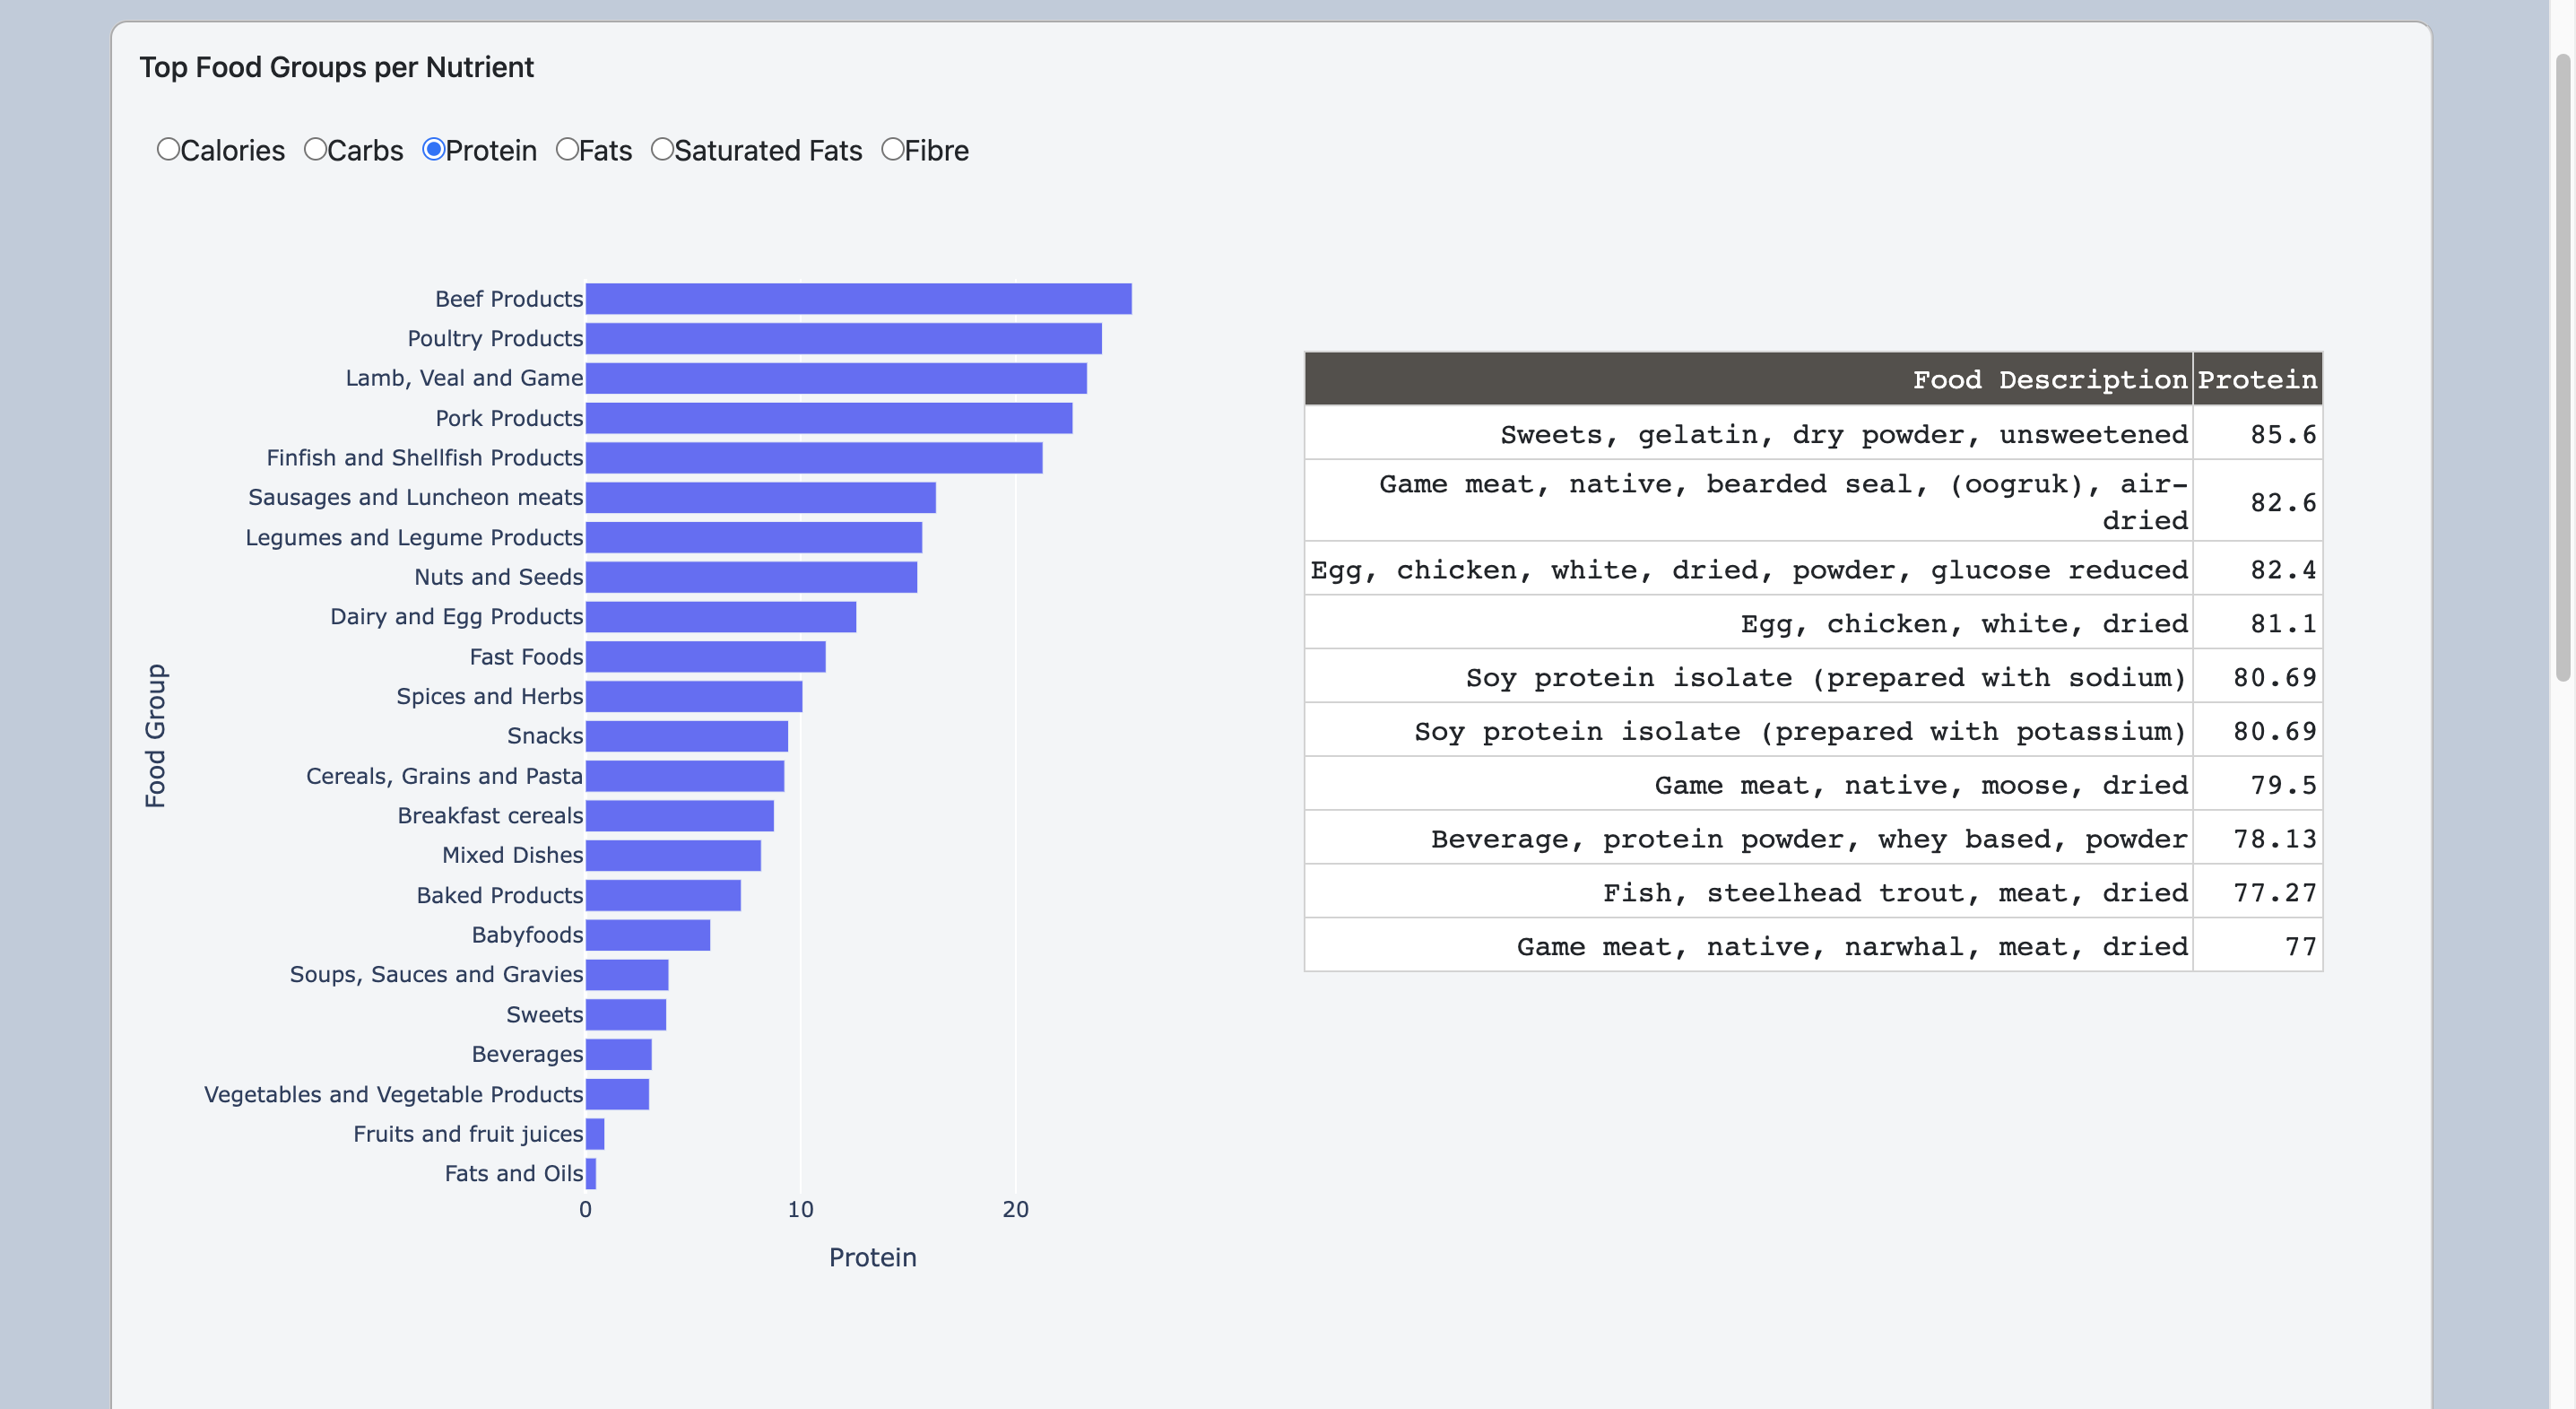Click the Sweets bar in chart
The width and height of the screenshot is (2576, 1409).
pos(625,1014)
